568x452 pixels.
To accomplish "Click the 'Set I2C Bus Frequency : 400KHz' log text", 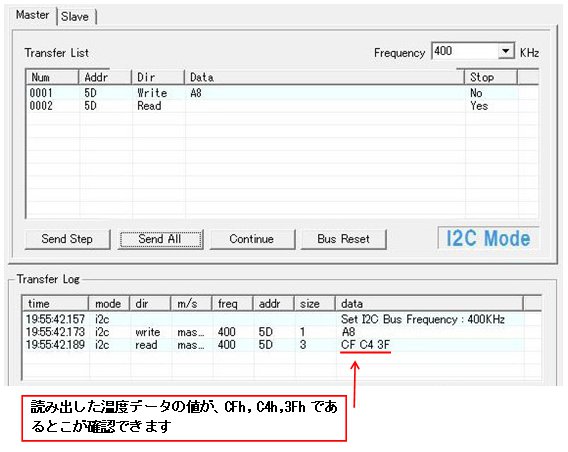I will point(423,319).
